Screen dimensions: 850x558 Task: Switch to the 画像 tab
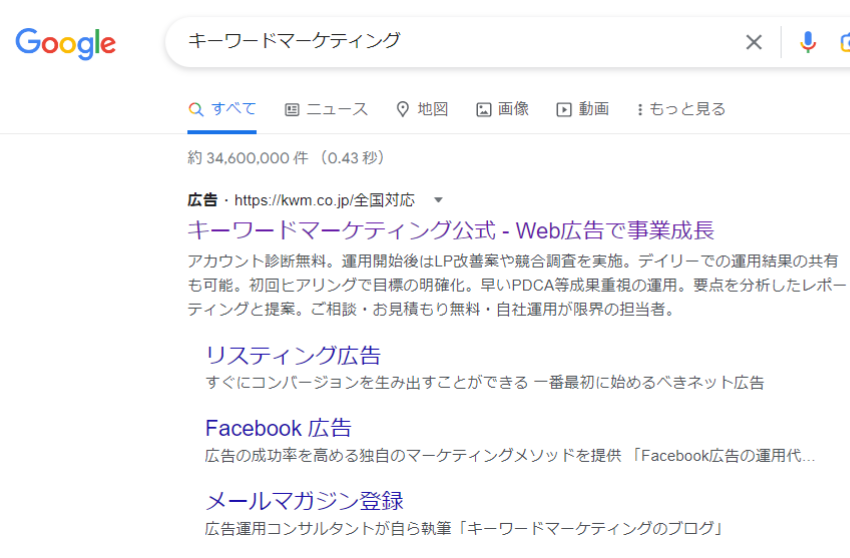point(503,109)
